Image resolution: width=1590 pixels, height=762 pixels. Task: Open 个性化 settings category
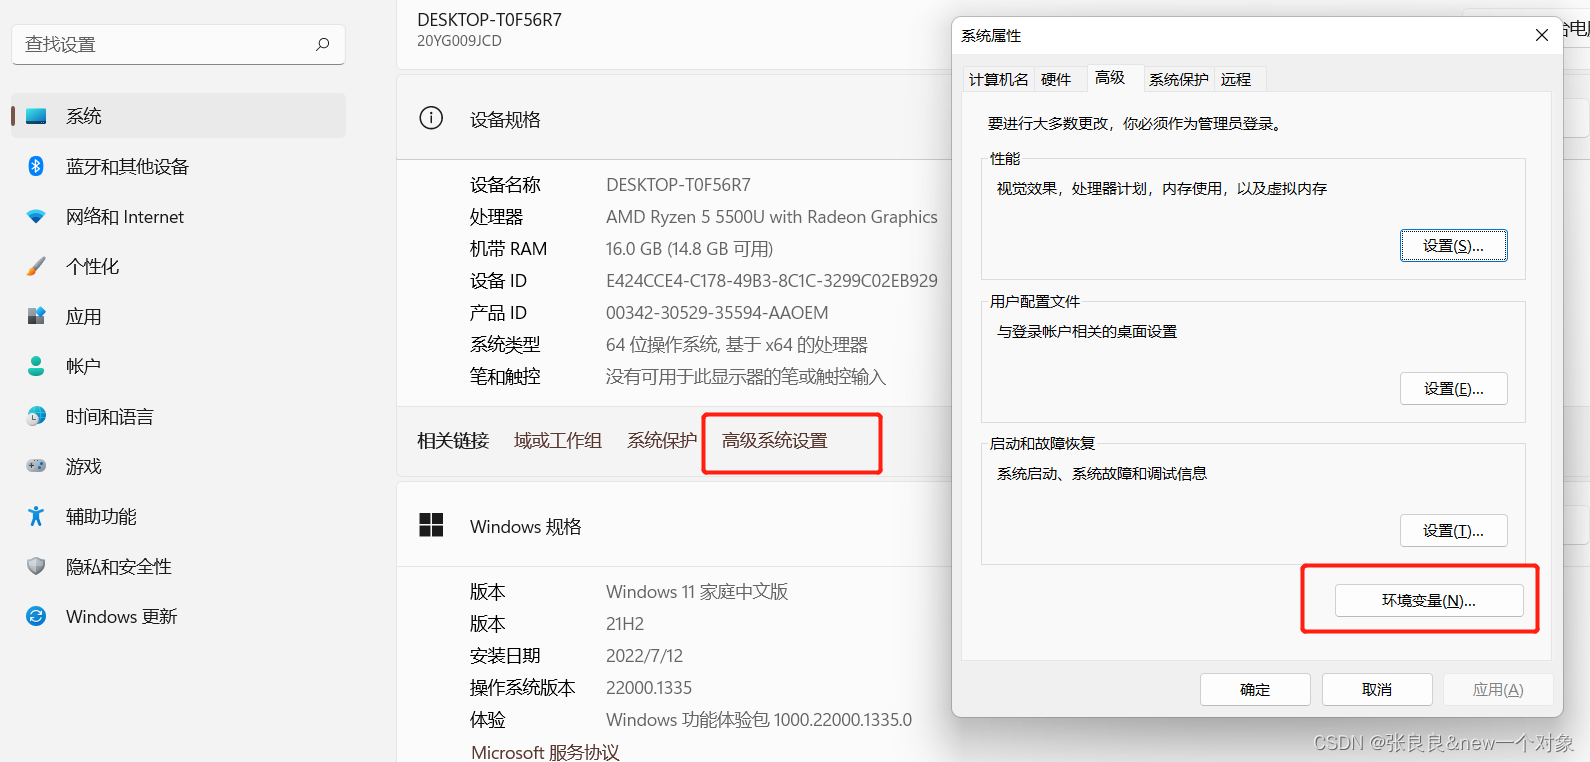click(178, 266)
